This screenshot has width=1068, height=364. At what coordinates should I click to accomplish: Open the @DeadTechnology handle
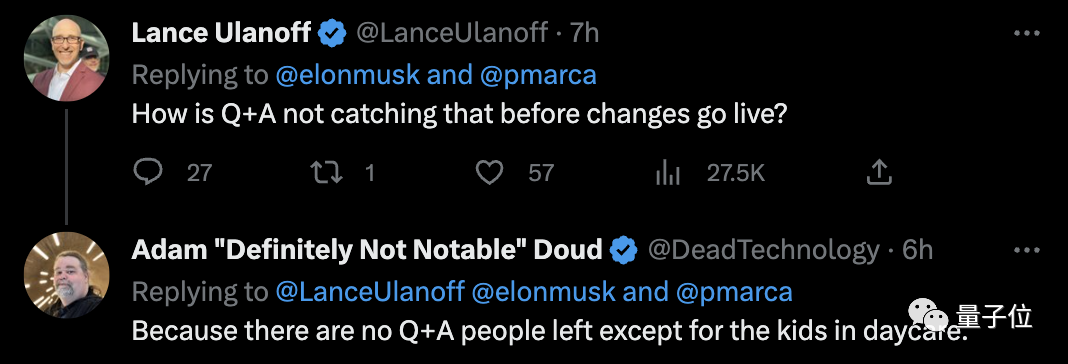click(x=763, y=250)
